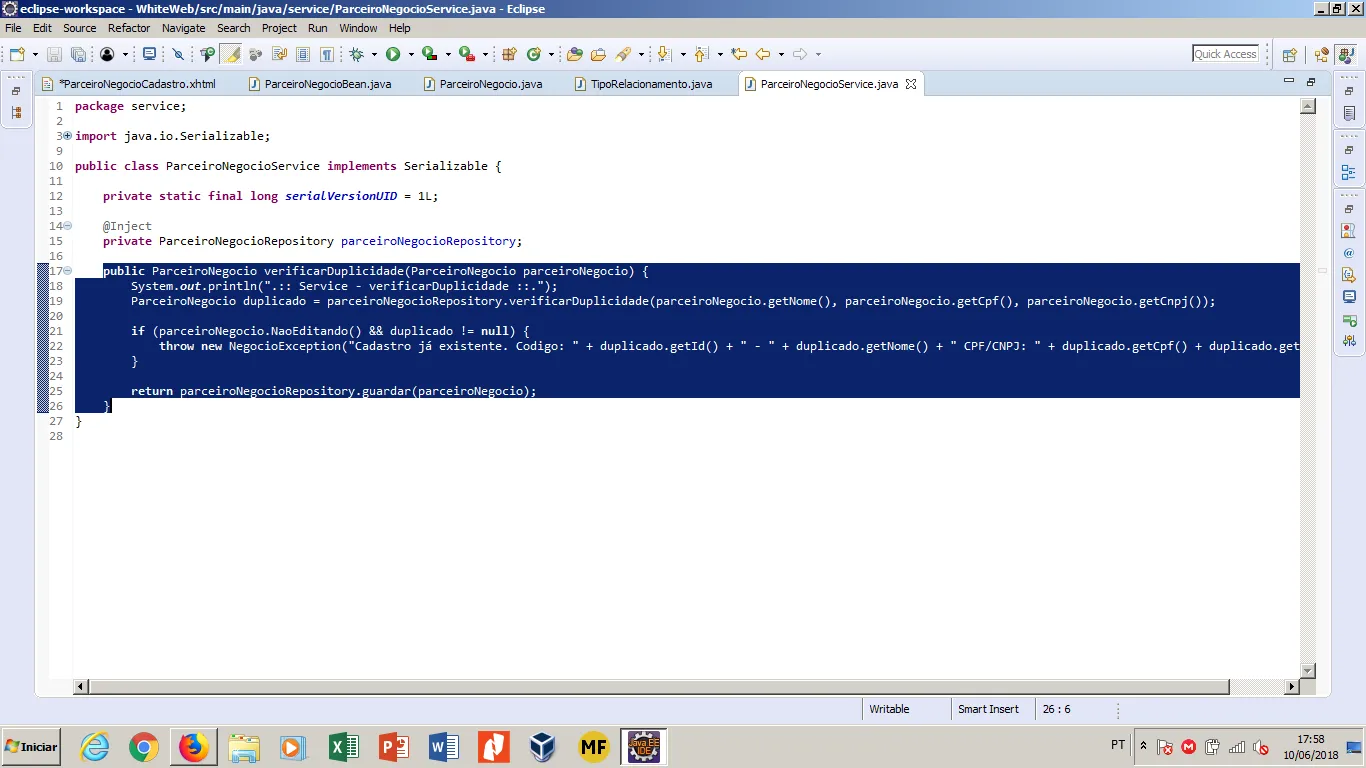This screenshot has width=1366, height=768.
Task: Open the Firefox icon in the taskbar
Action: (x=194, y=747)
